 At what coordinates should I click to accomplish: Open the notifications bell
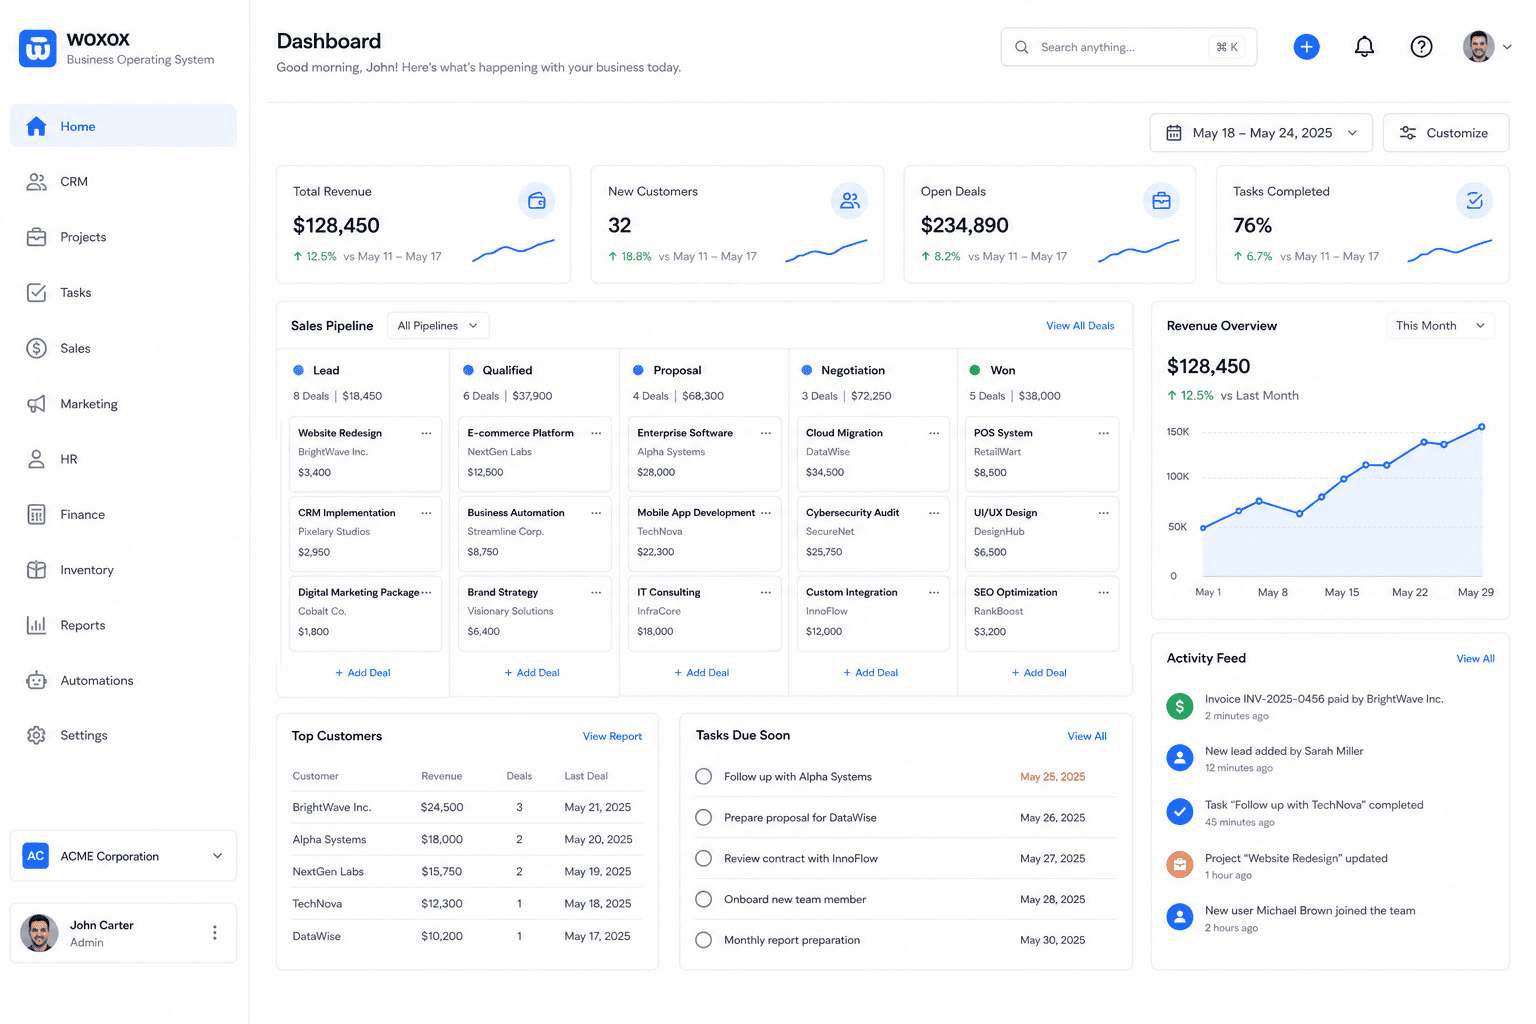(1364, 47)
